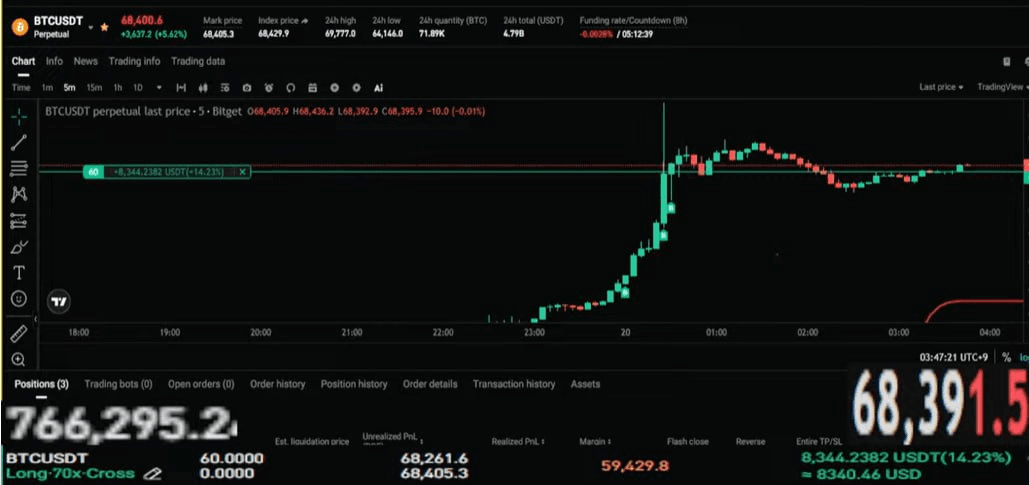Select the trend line drawing tool
The height and width of the screenshot is (485, 1029).
tap(19, 142)
